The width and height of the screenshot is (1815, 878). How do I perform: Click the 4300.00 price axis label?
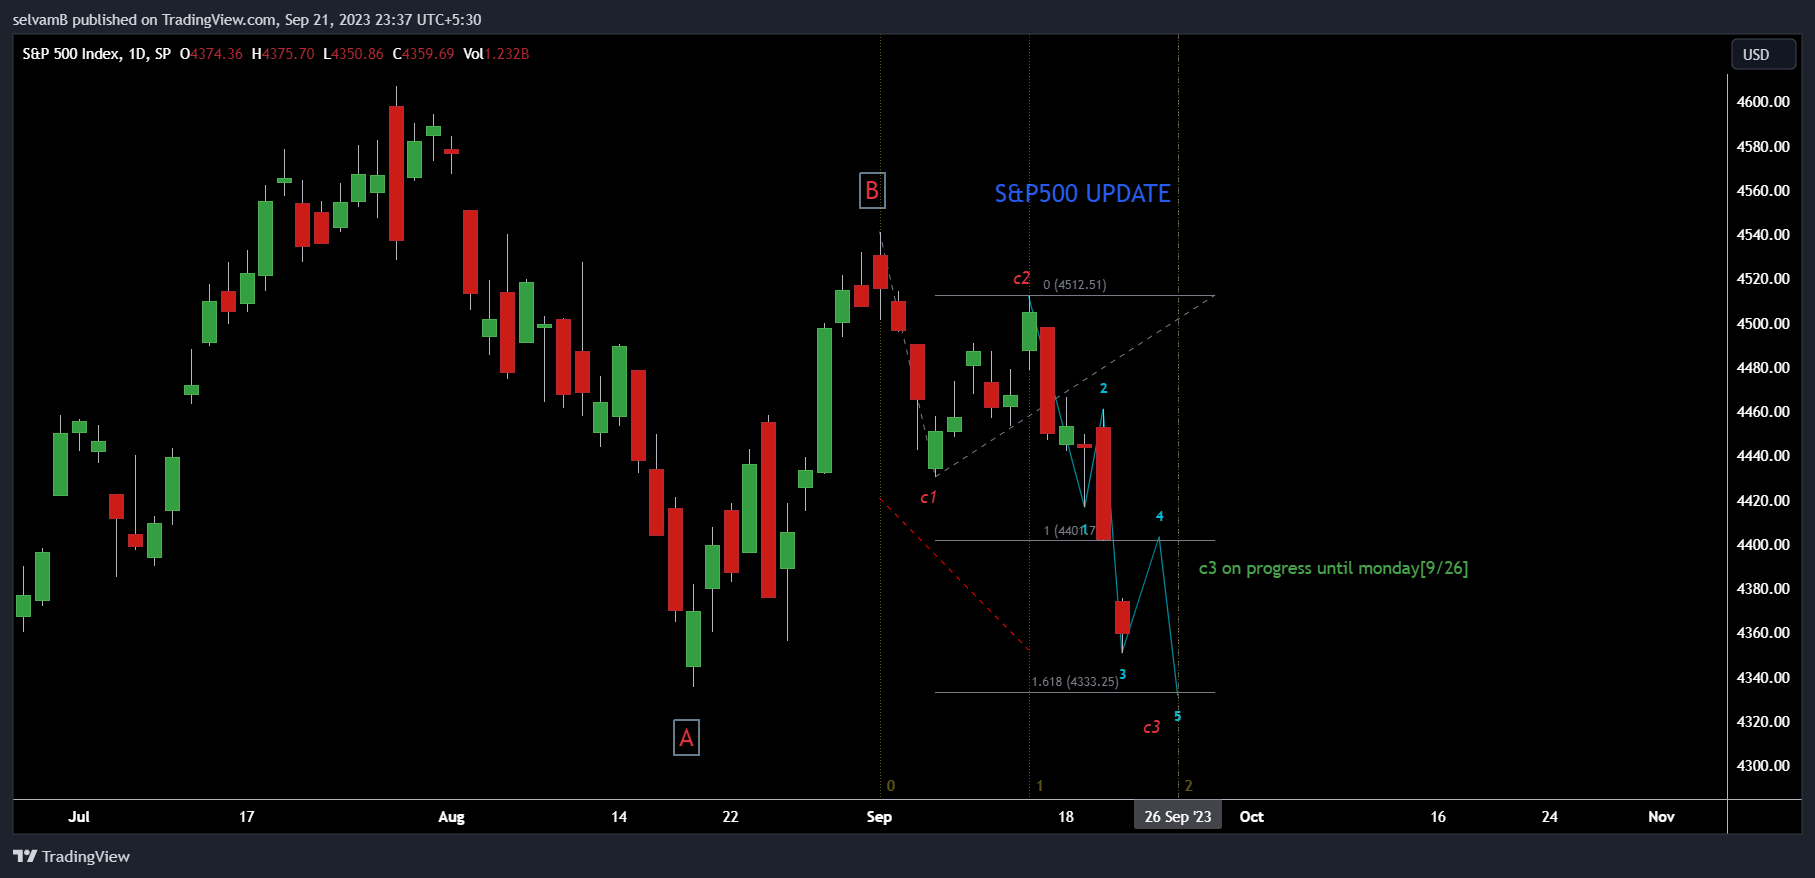tap(1763, 766)
